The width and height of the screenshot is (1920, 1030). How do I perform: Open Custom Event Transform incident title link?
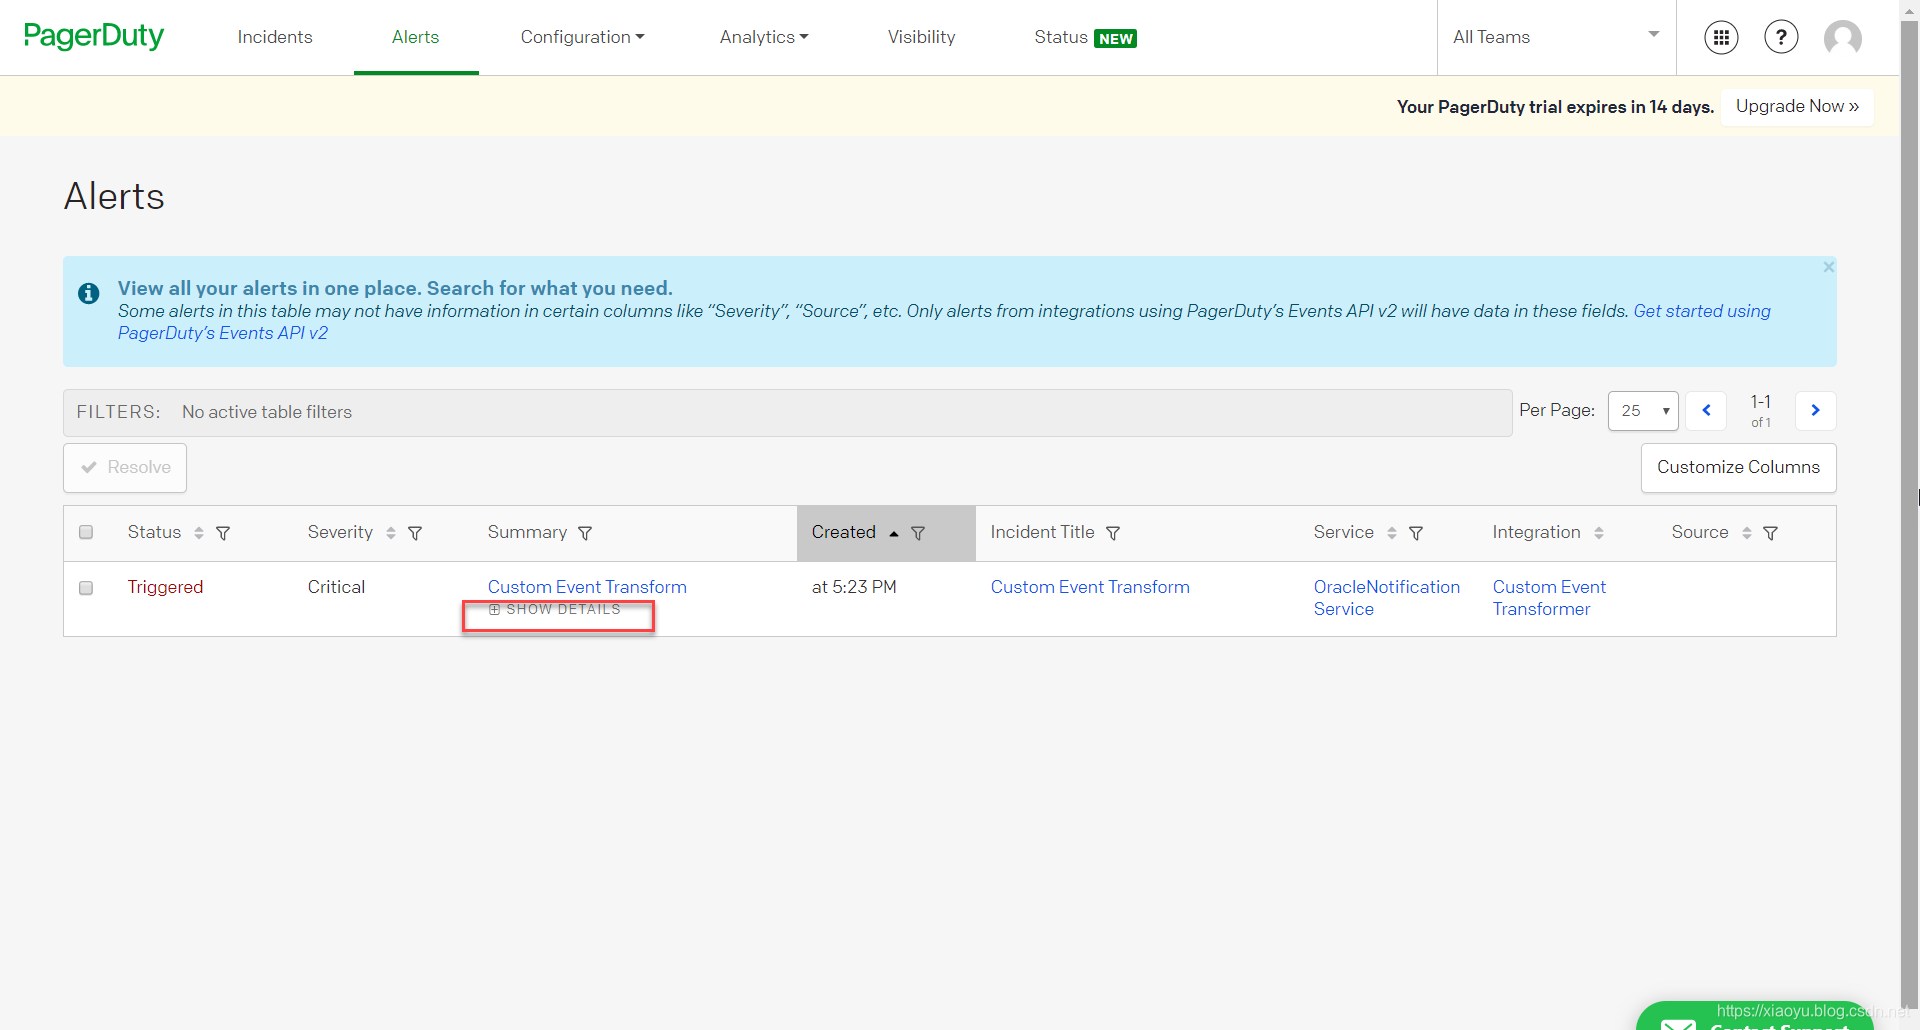pos(1090,587)
